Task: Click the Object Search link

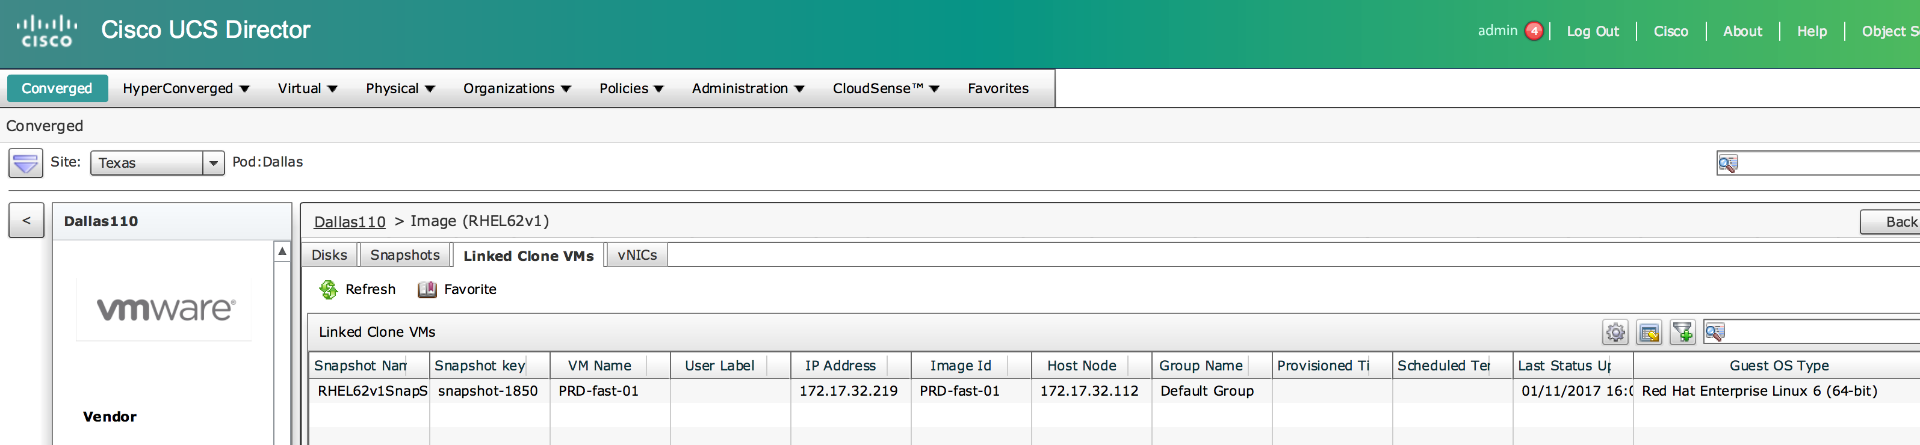Action: (1890, 31)
